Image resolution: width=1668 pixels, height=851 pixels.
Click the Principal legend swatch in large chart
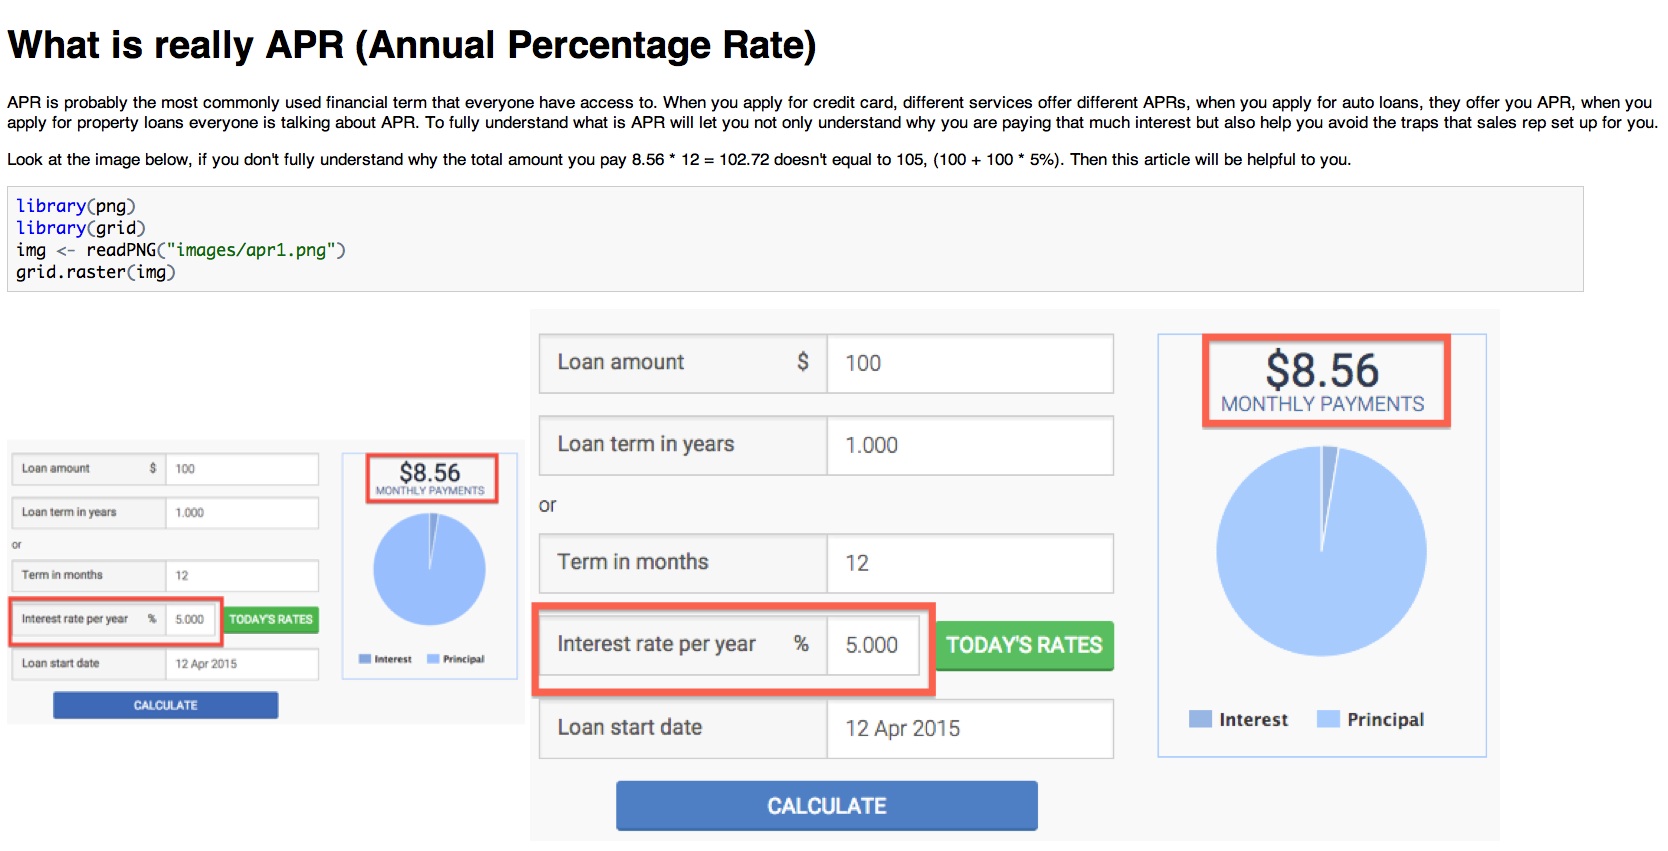[1328, 720]
